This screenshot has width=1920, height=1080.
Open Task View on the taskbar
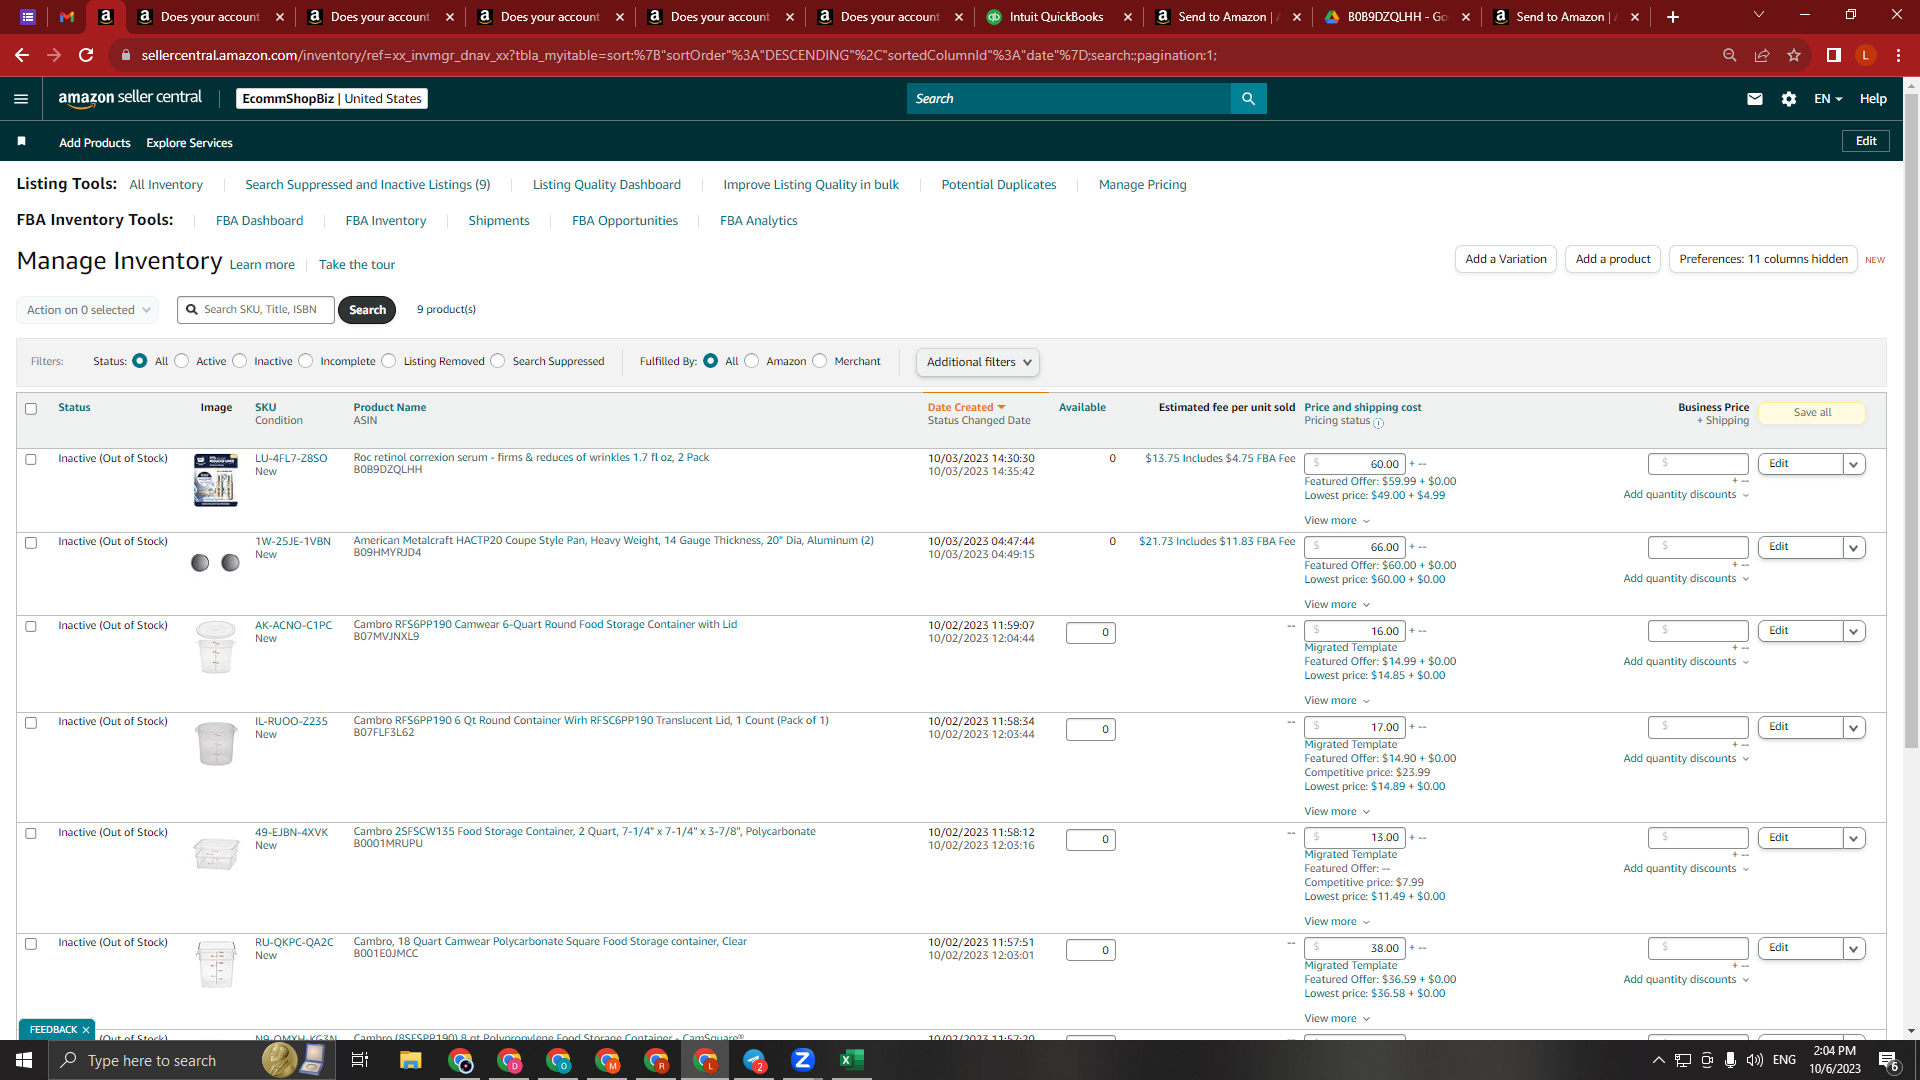[360, 1060]
